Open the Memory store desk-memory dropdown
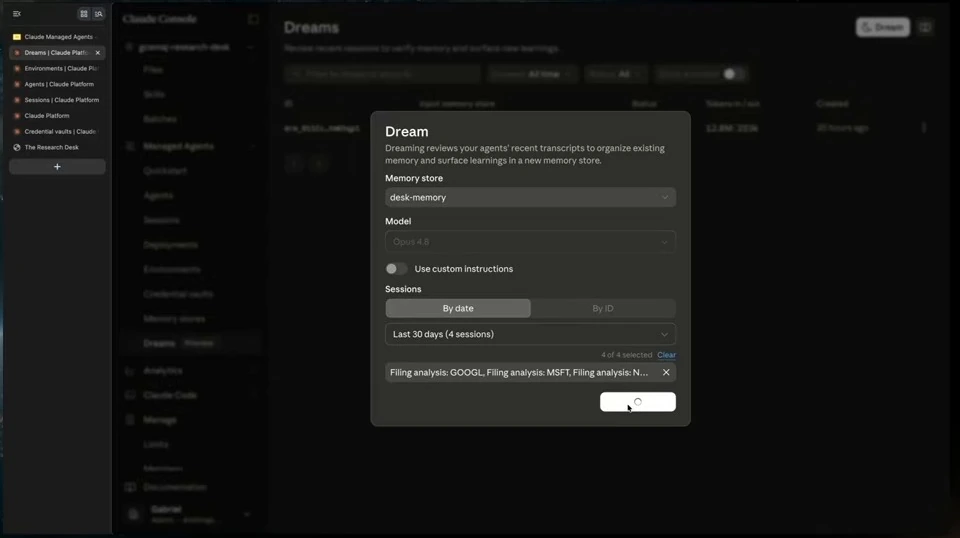The width and height of the screenshot is (960, 538). (x=530, y=197)
